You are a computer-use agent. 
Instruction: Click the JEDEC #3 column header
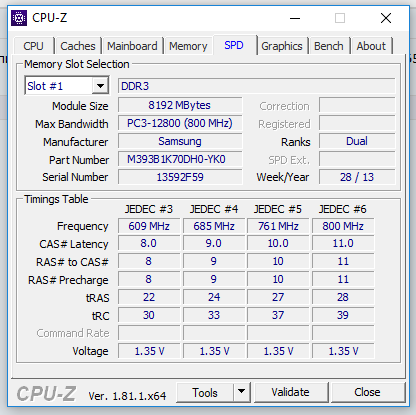point(149,209)
